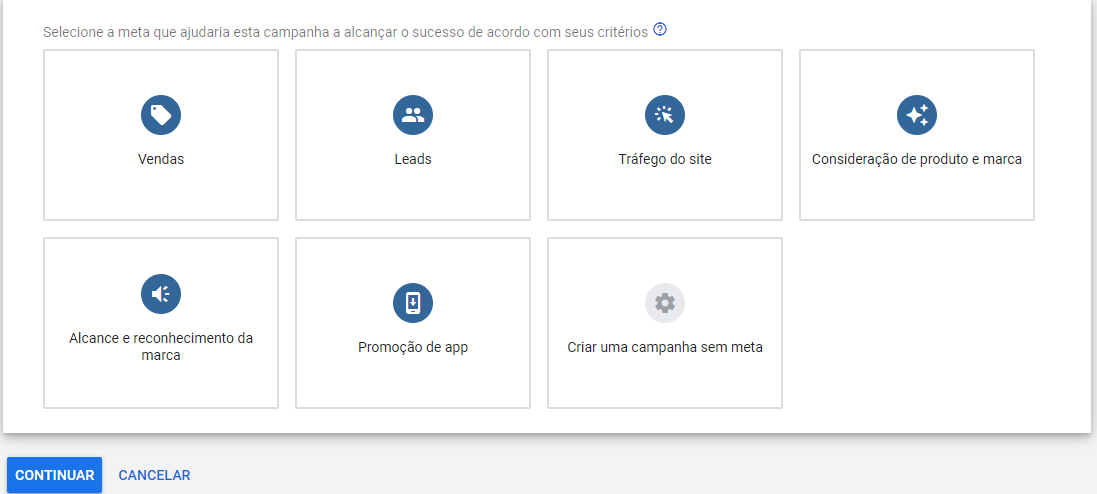
Task: Click blank area below Promoção de app text
Action: pyautogui.click(x=413, y=381)
